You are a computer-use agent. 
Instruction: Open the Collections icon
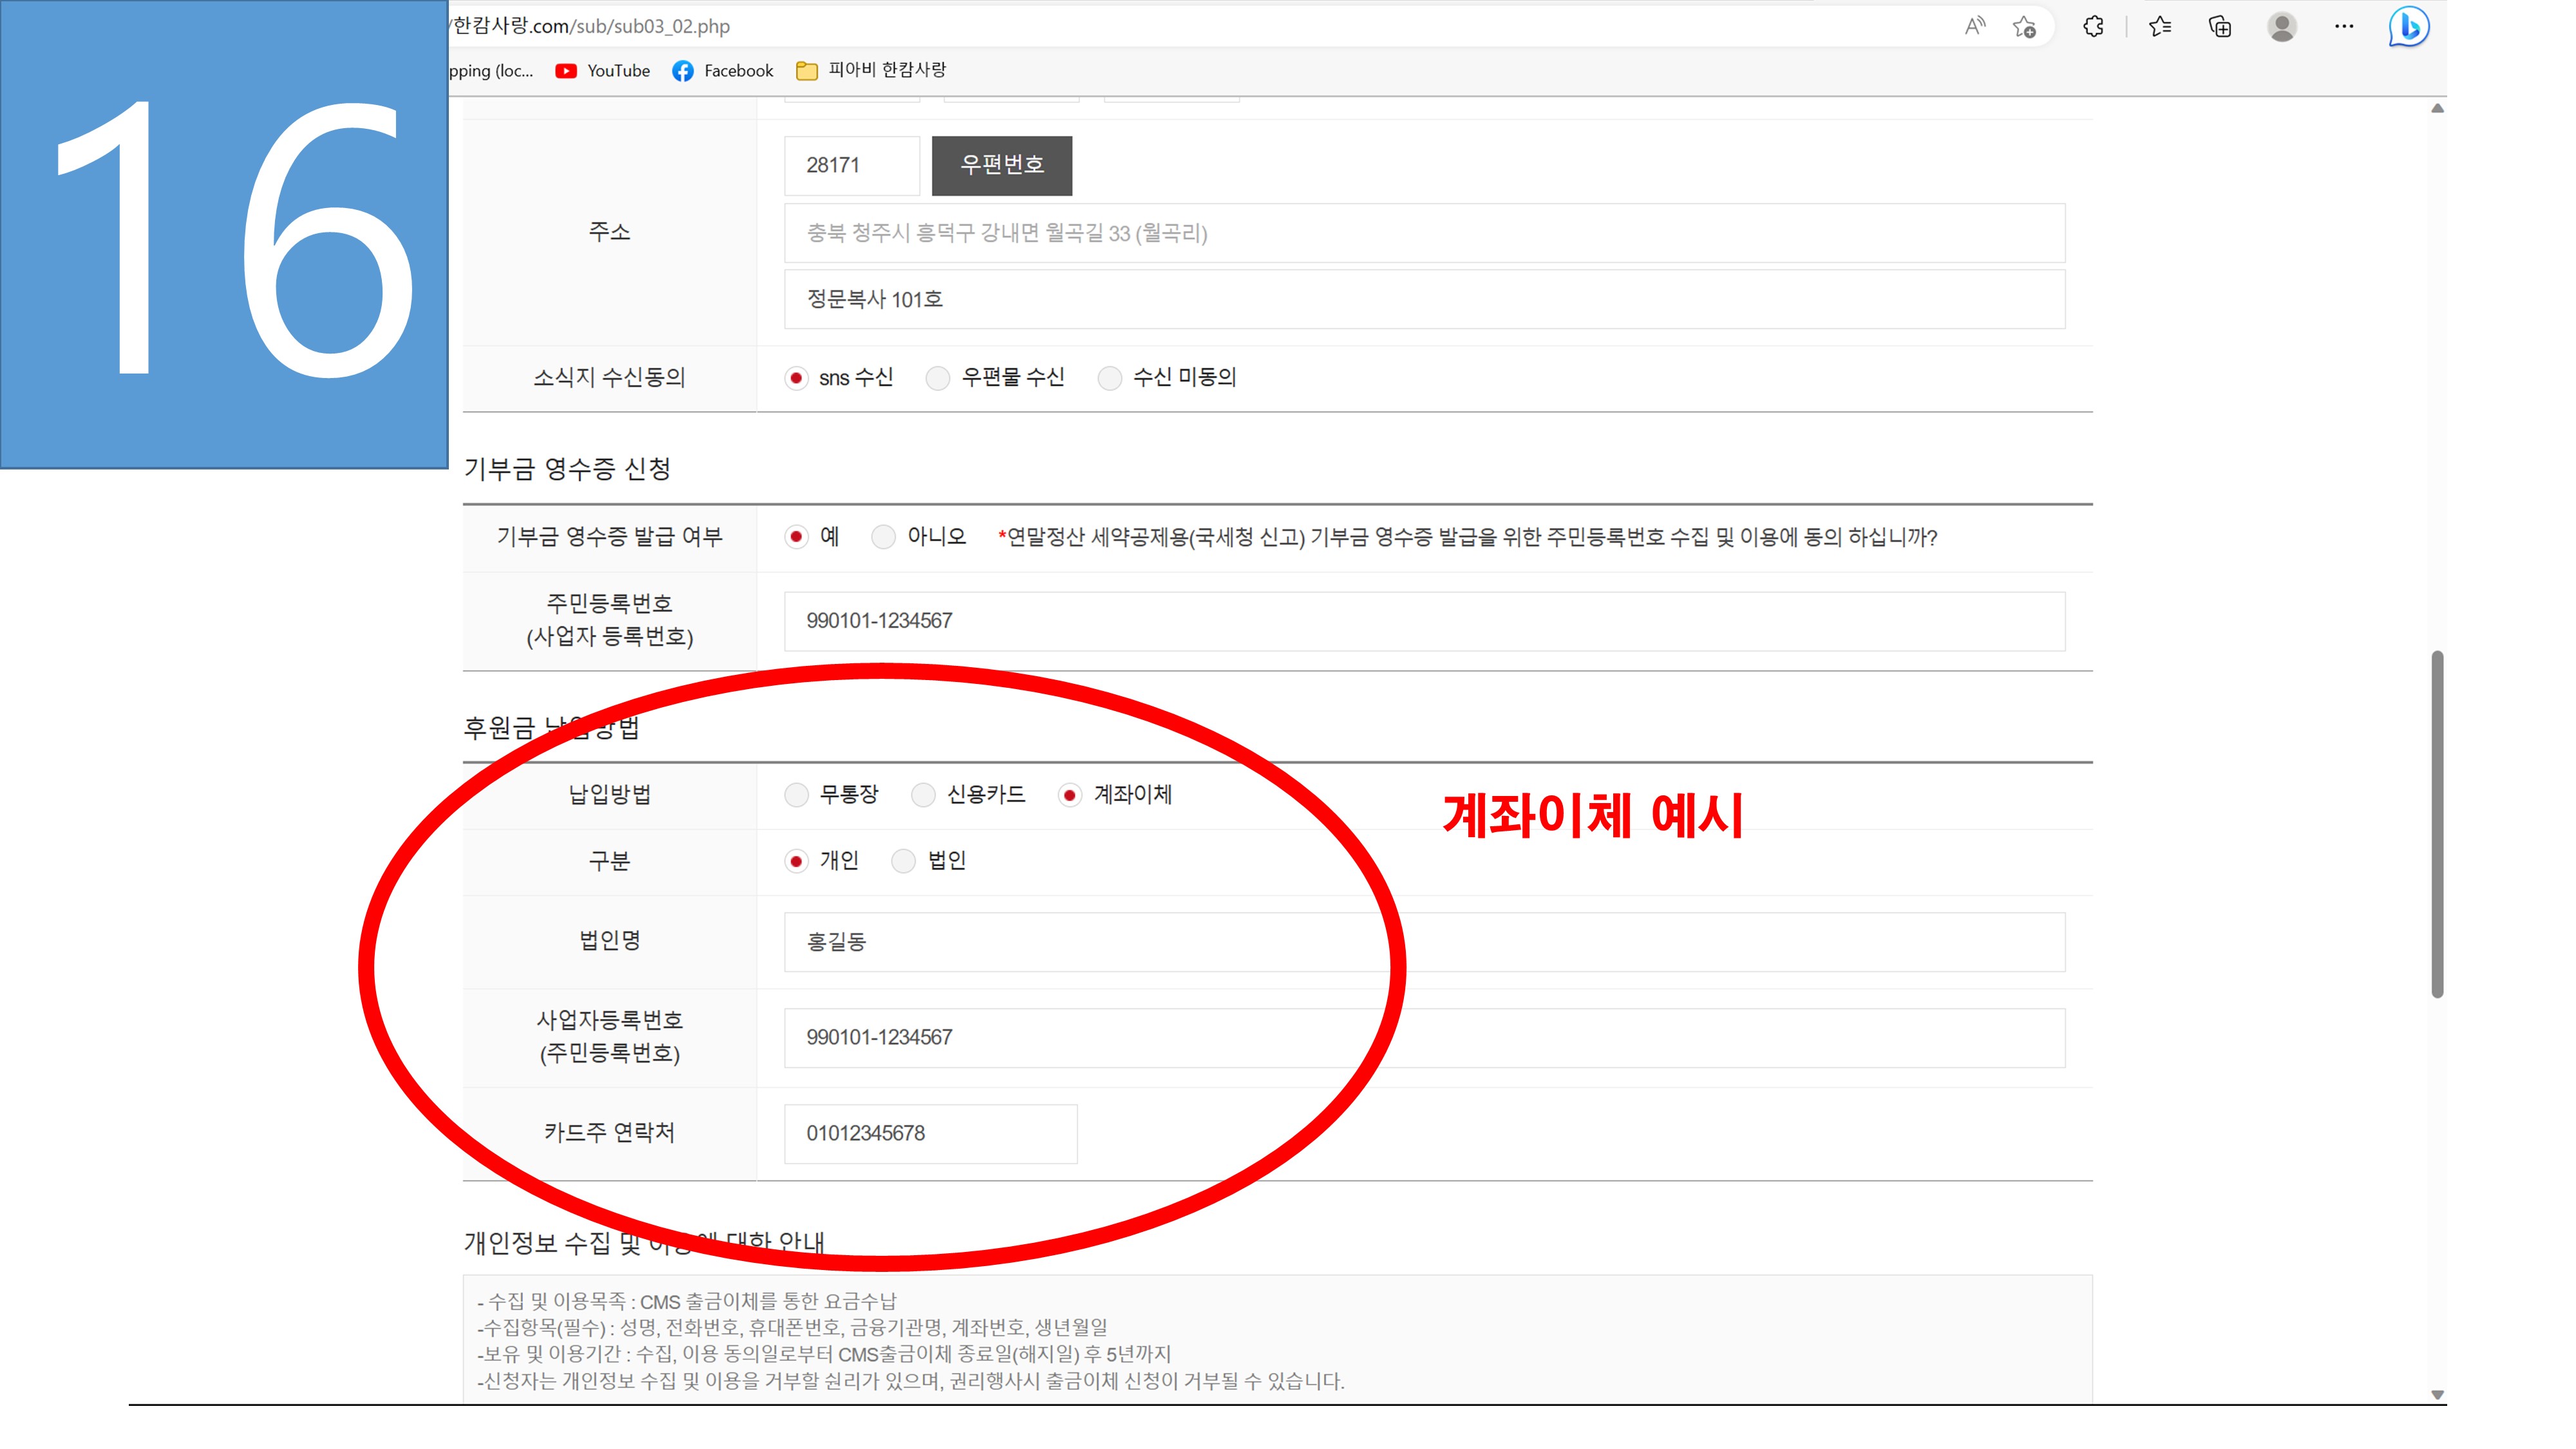[2220, 27]
